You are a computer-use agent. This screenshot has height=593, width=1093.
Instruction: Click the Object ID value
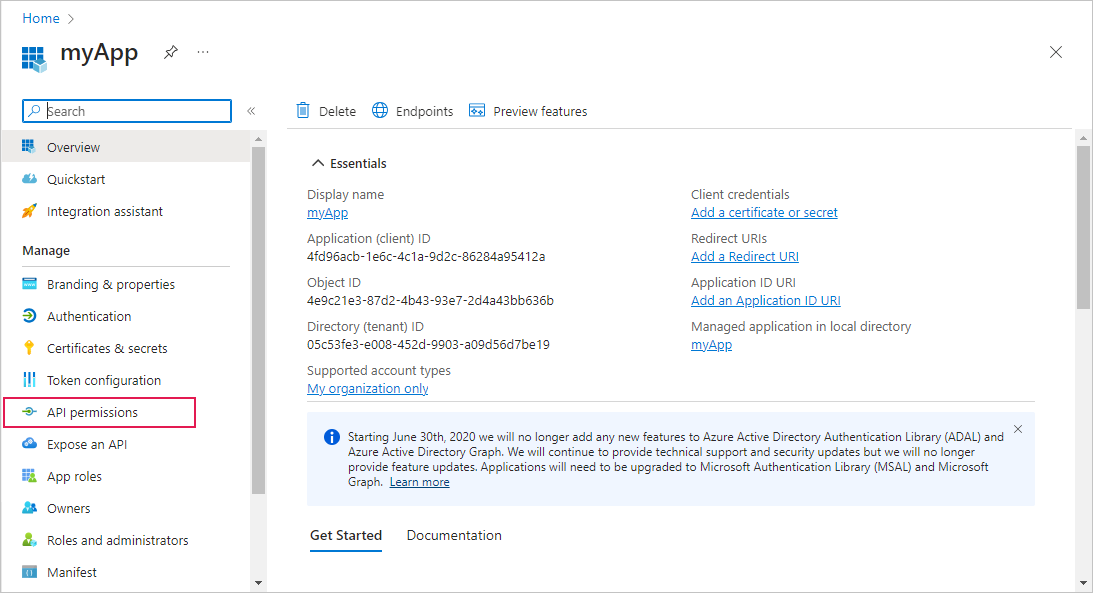(430, 300)
